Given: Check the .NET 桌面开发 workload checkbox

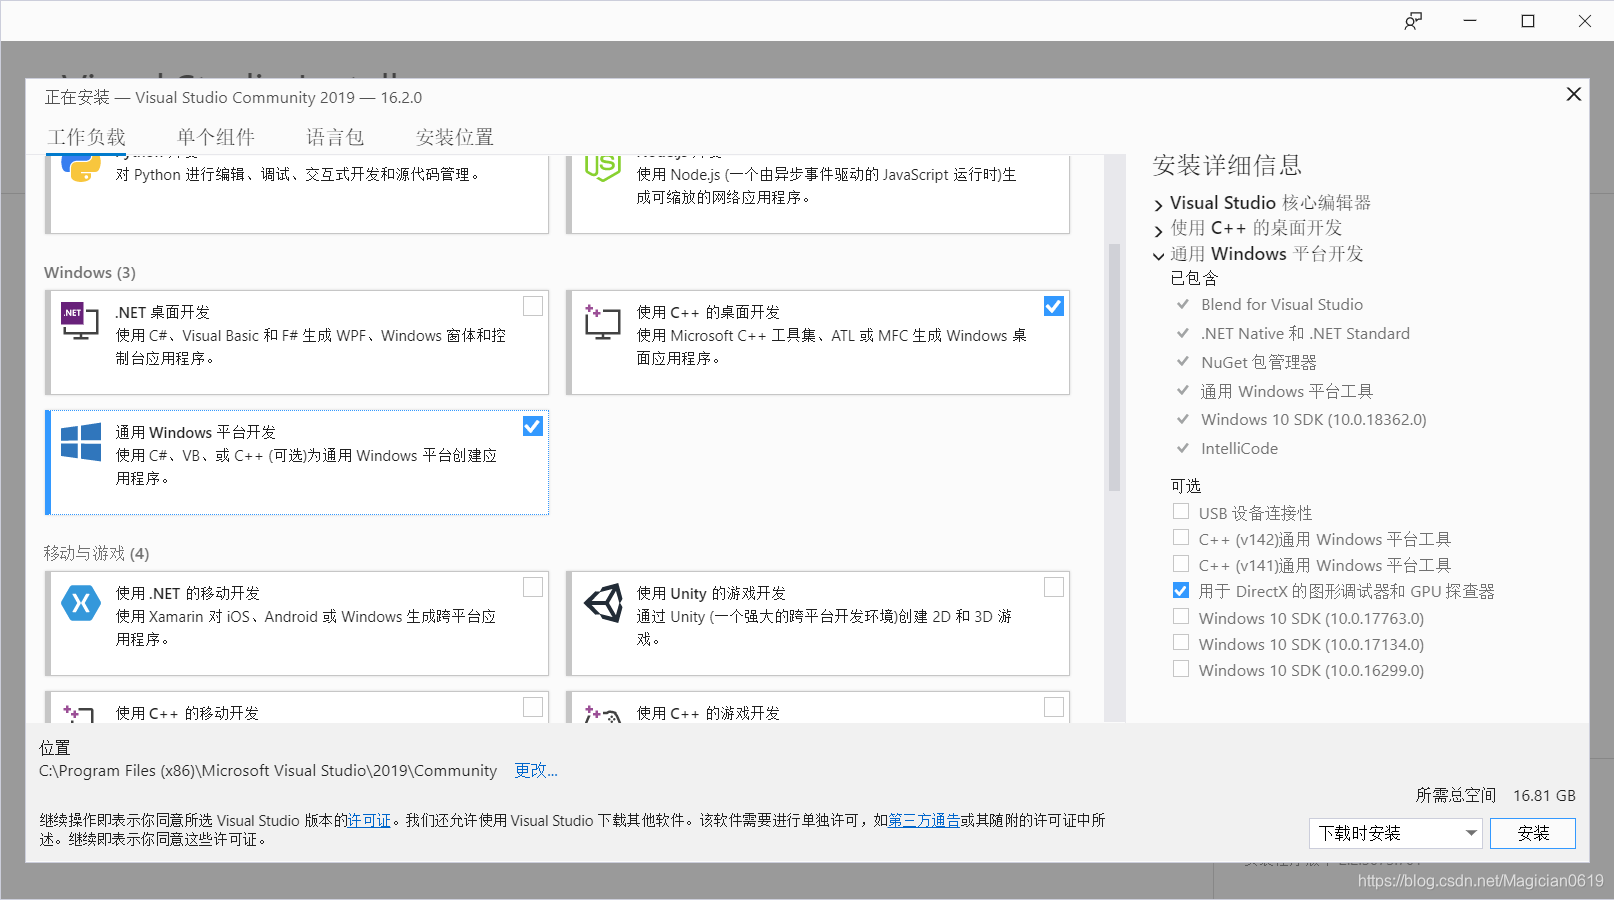Looking at the screenshot, I should [x=533, y=306].
